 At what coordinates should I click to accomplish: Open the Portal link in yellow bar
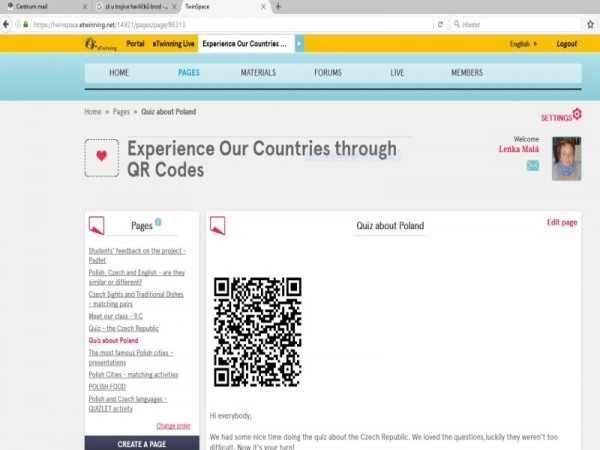pyautogui.click(x=135, y=44)
